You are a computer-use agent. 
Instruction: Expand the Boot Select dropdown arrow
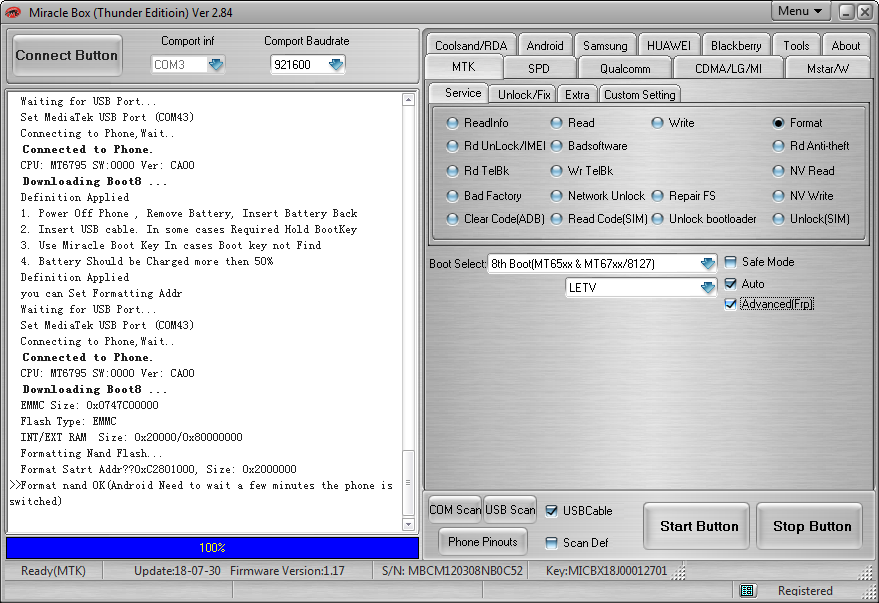point(708,263)
